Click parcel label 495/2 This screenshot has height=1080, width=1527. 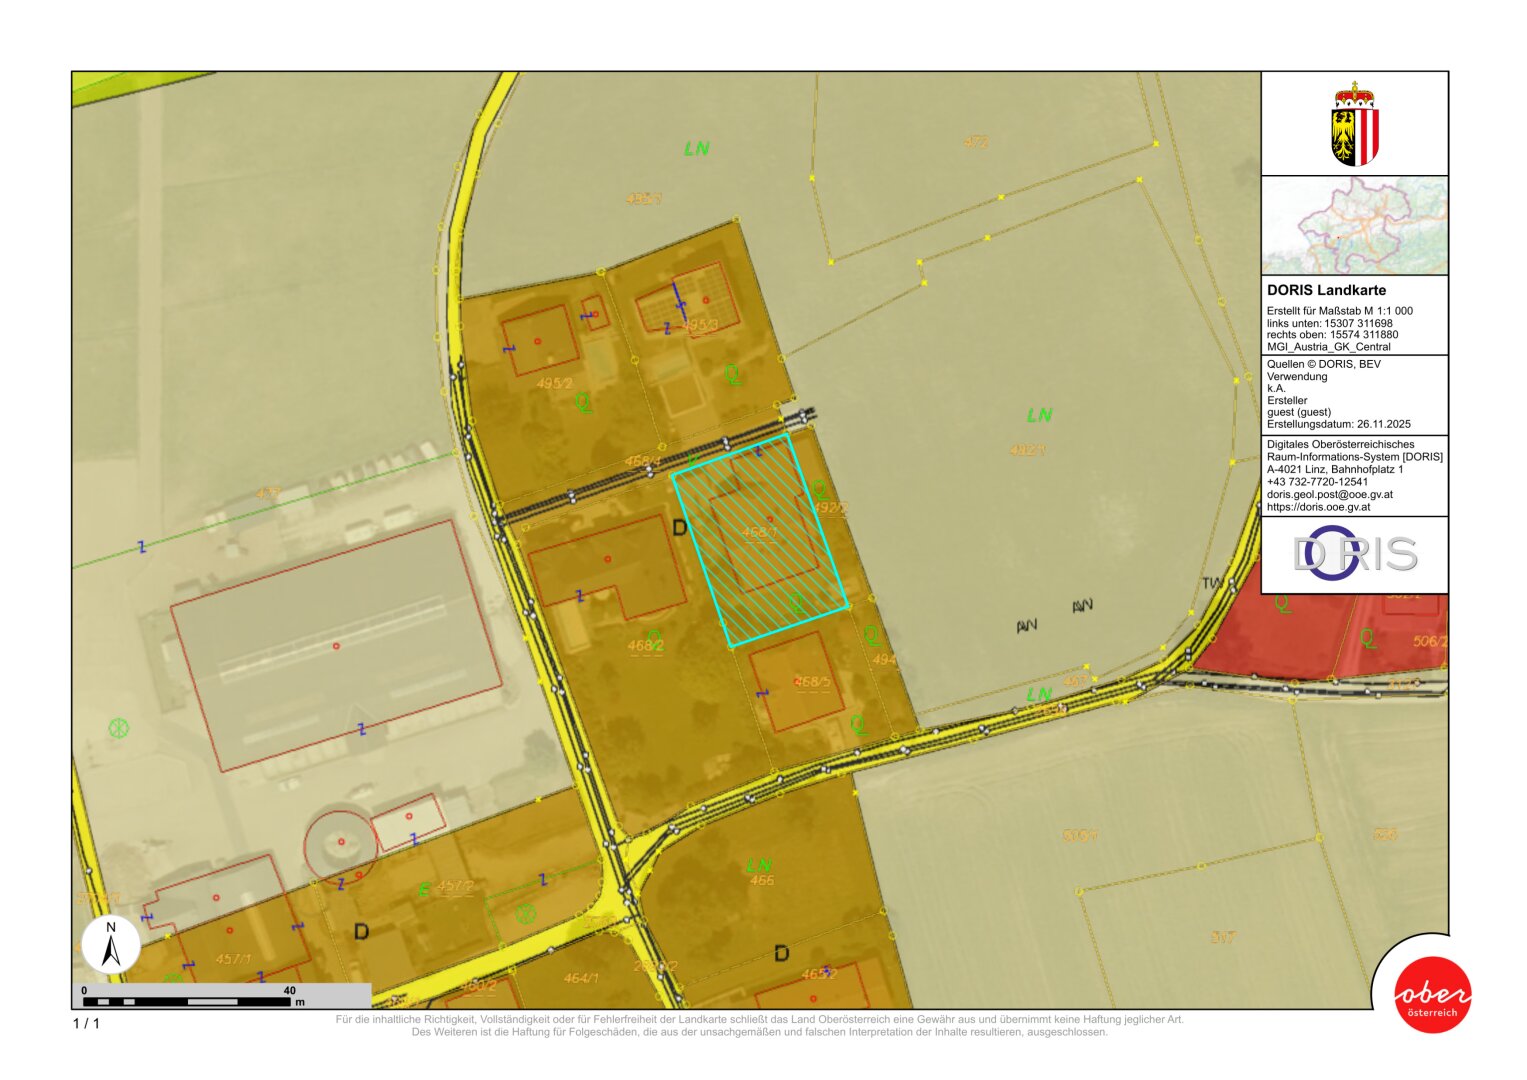tap(555, 383)
